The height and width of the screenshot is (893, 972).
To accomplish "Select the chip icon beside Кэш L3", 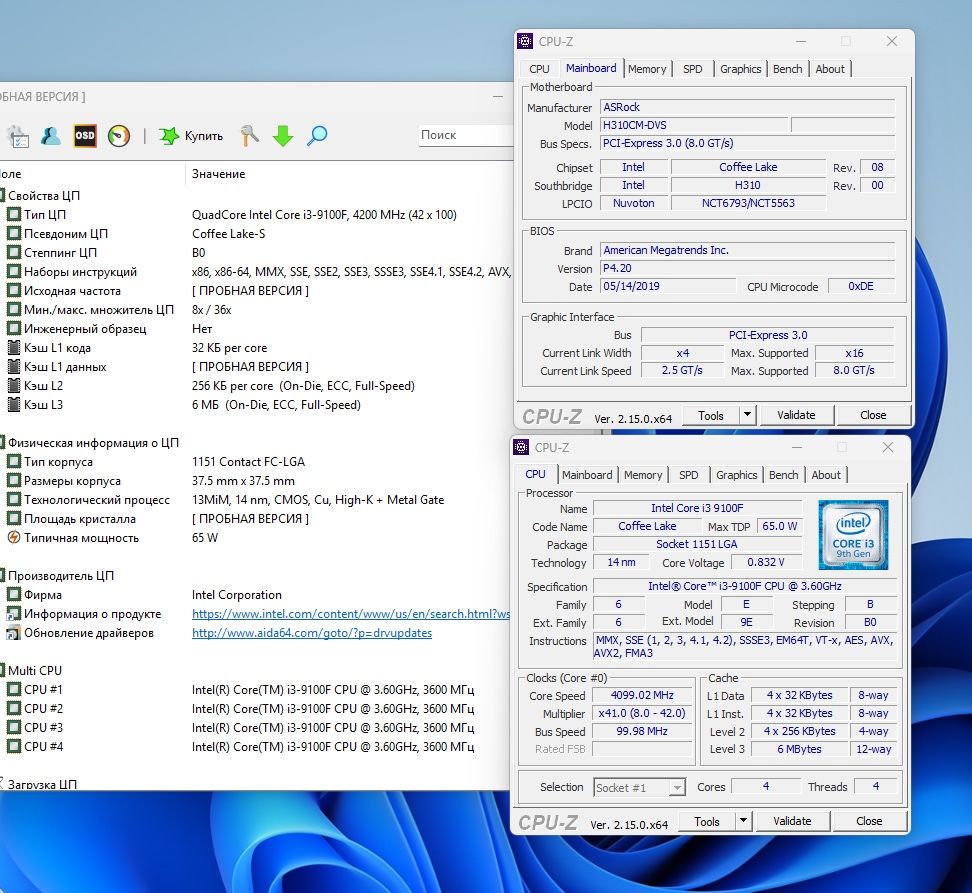I will [x=14, y=405].
